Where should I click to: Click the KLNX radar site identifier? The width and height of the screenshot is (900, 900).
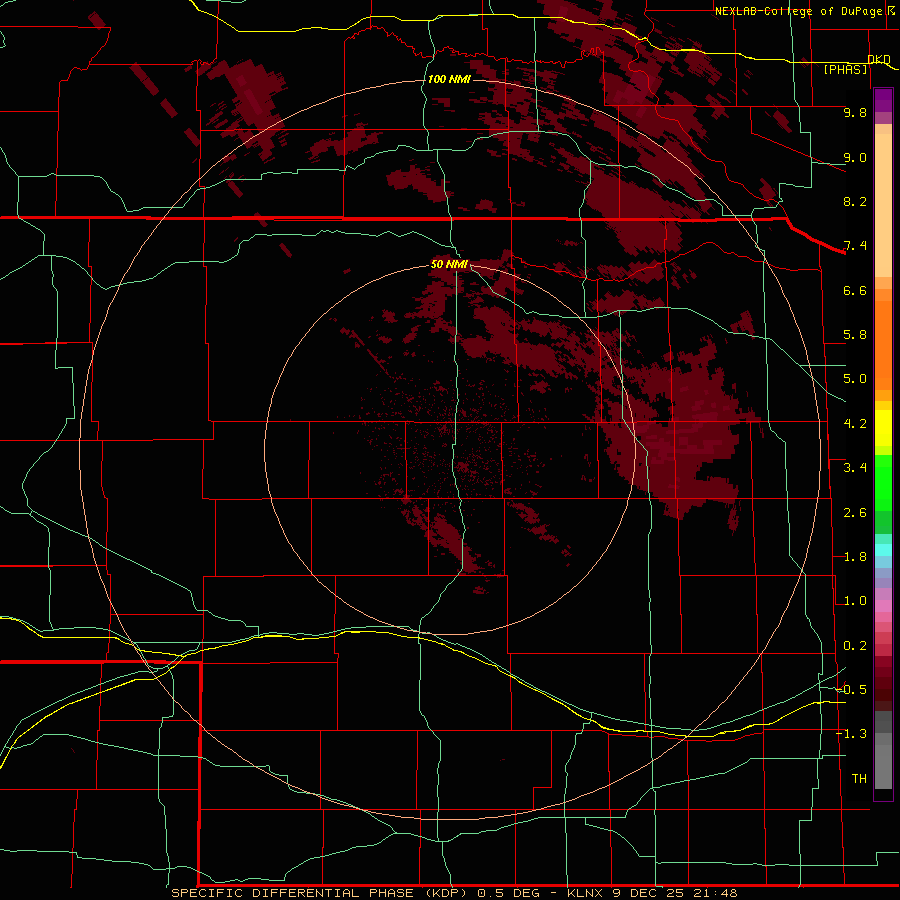(584, 893)
